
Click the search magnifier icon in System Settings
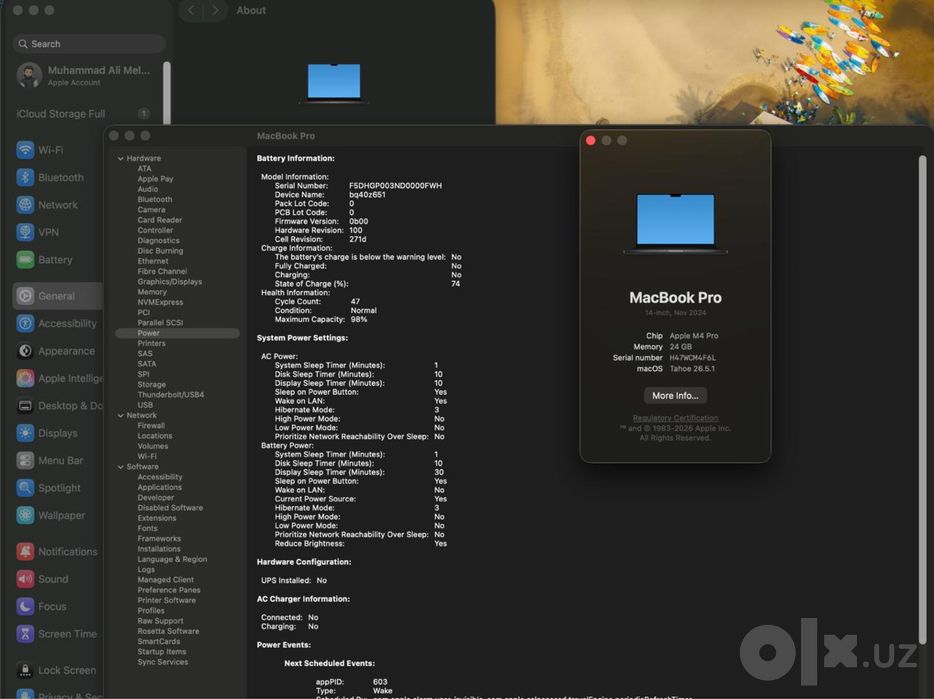(x=23, y=44)
